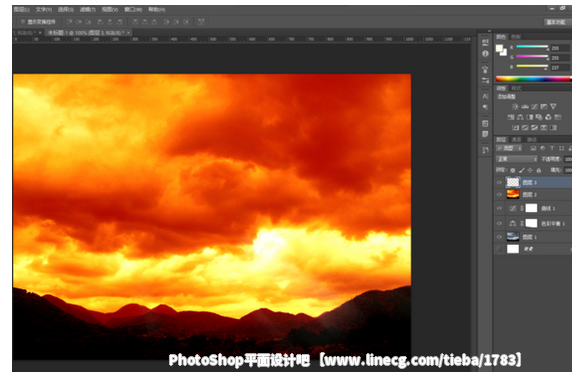
Task: Add a Curves adjustment from Adjustments panel
Action: 535,107
